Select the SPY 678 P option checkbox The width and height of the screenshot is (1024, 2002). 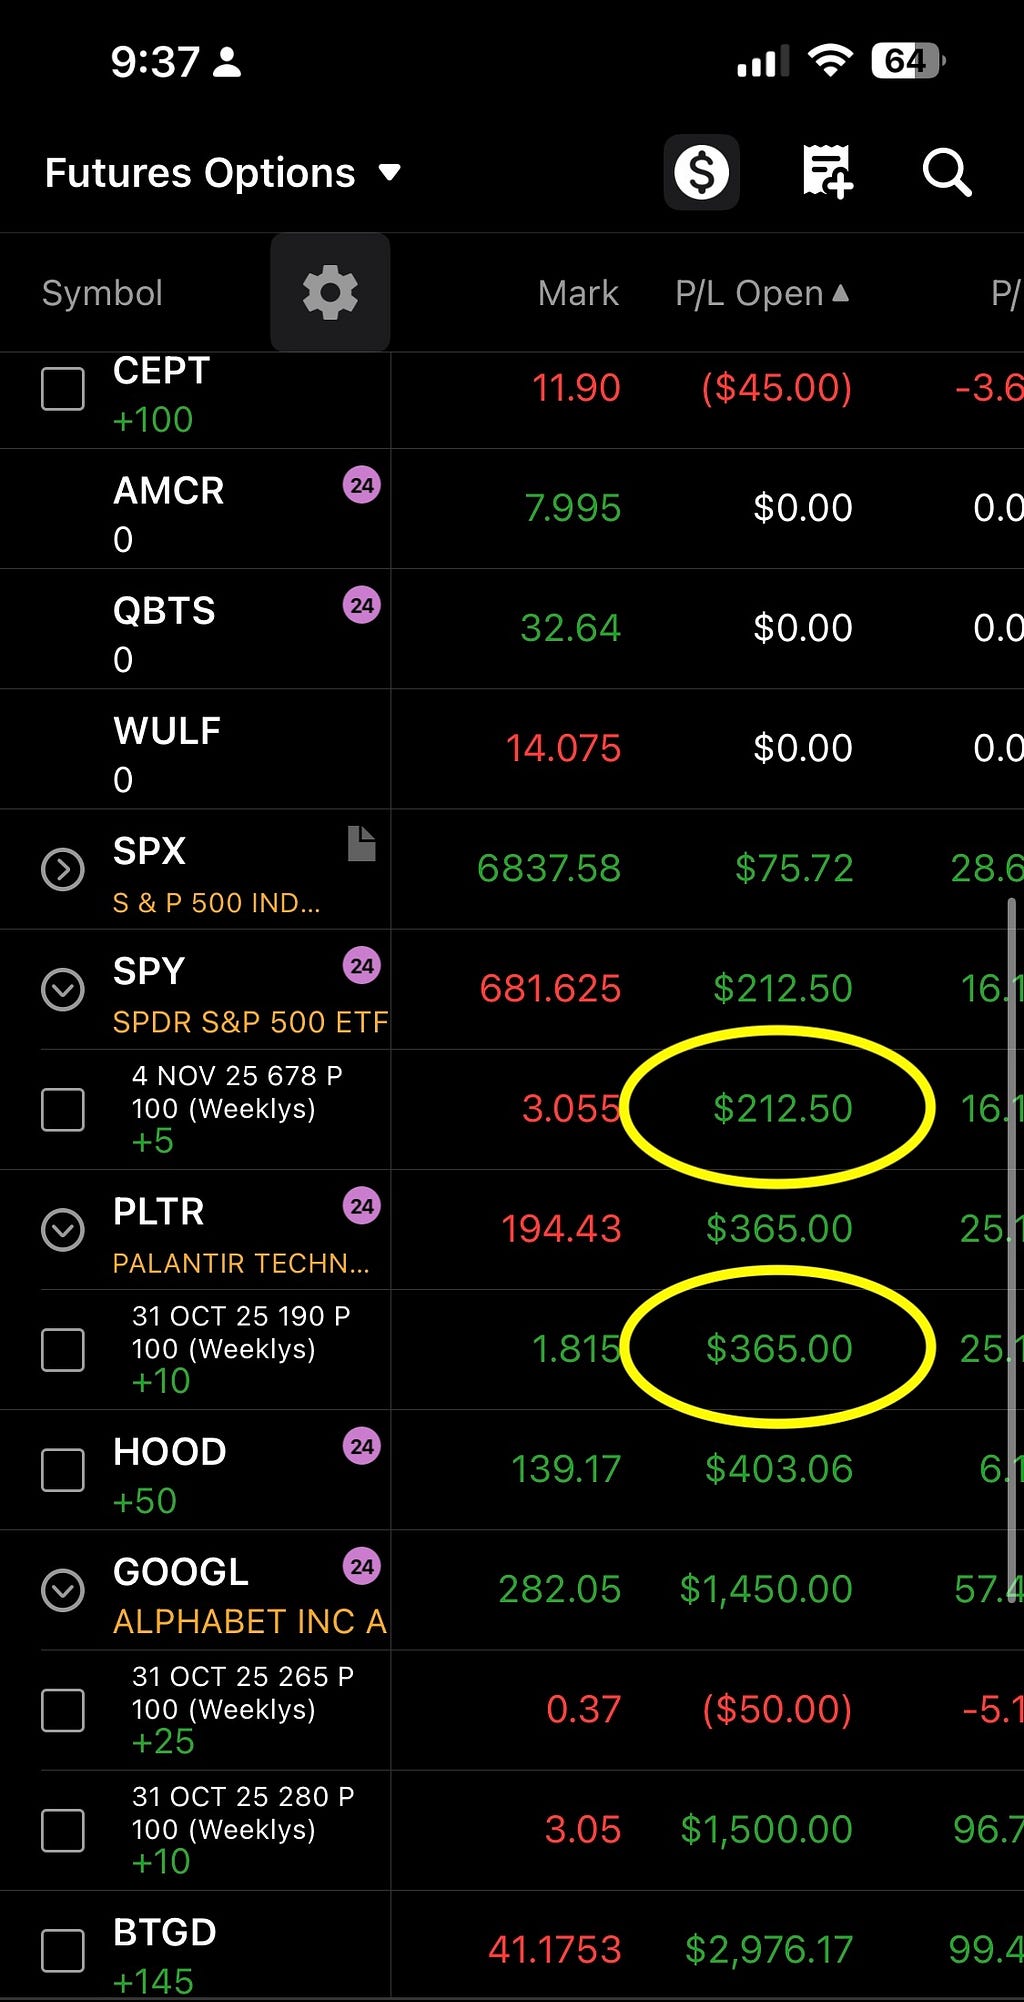coord(62,1109)
